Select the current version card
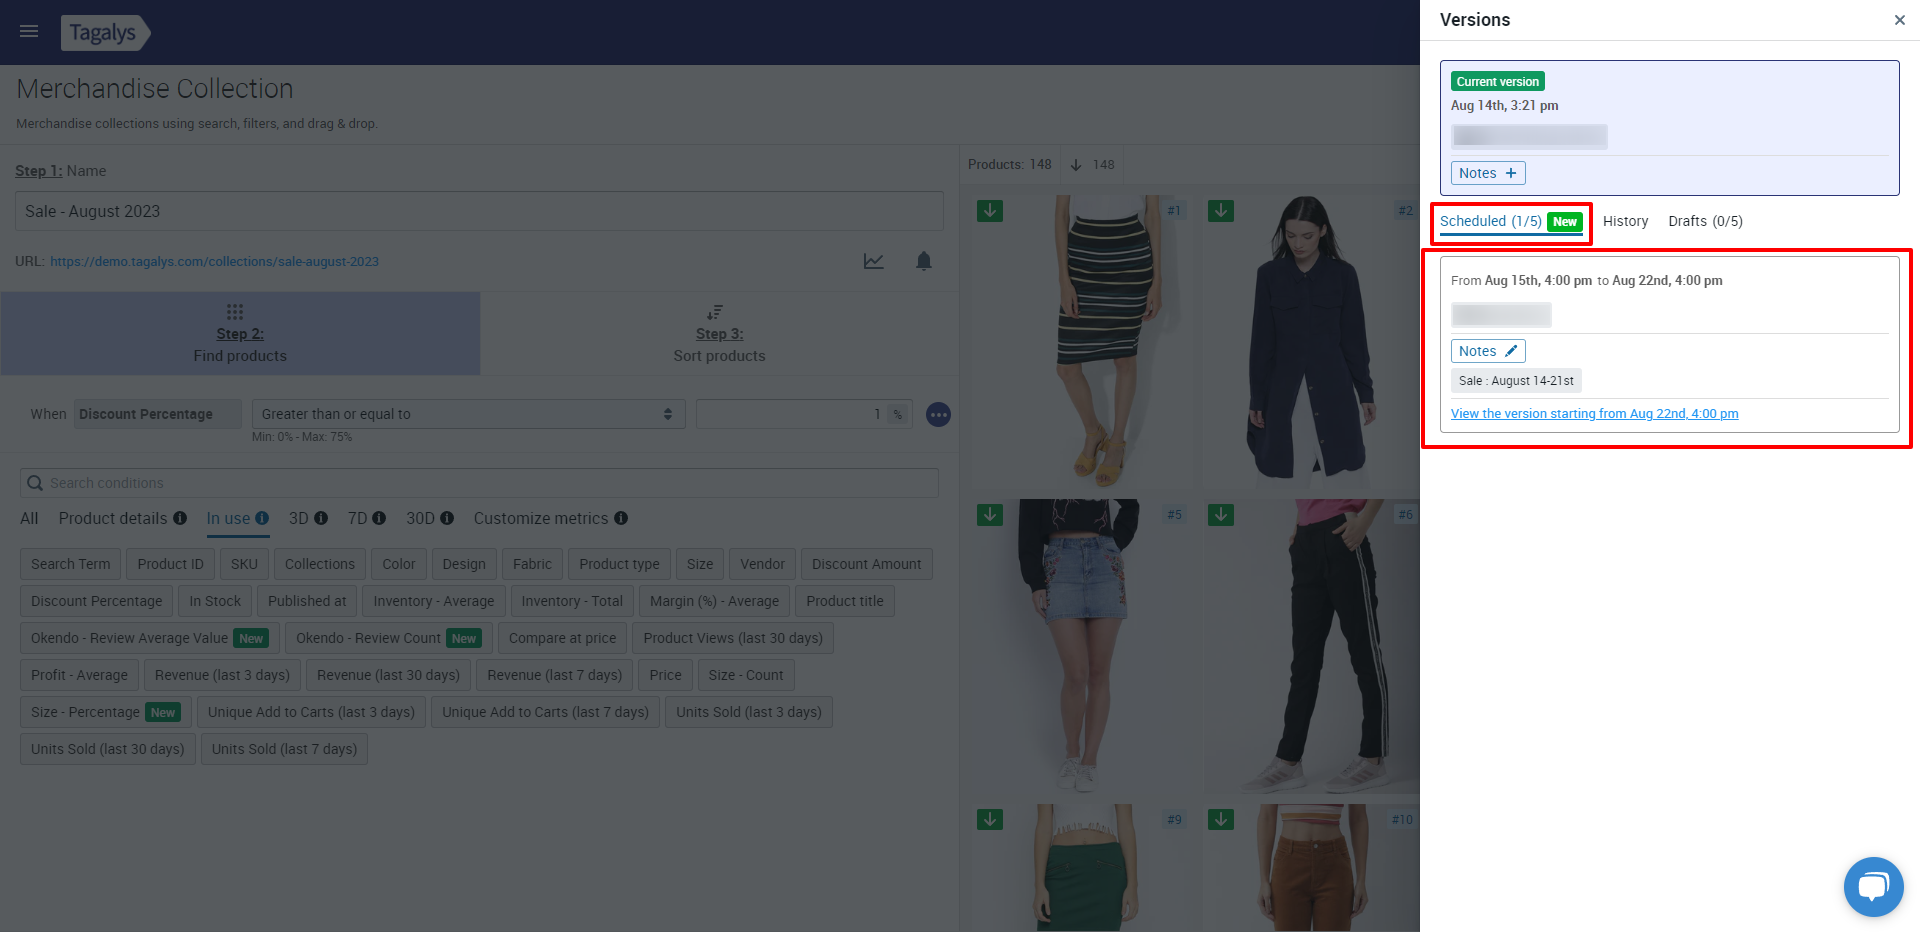The height and width of the screenshot is (932, 1920). [x=1669, y=128]
